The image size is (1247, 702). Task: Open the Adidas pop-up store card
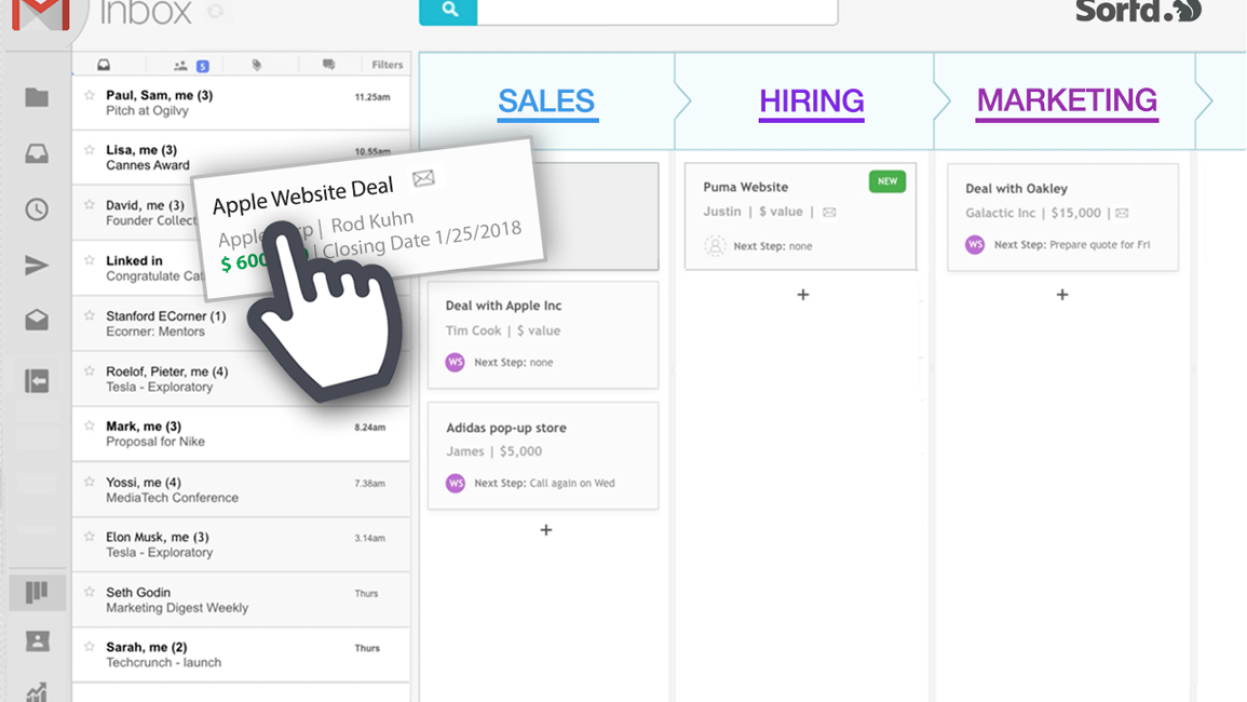coord(543,455)
